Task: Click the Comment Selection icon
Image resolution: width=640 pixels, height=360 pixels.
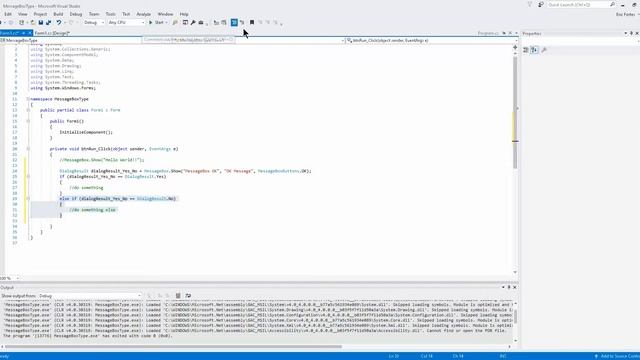Action: coord(234,22)
